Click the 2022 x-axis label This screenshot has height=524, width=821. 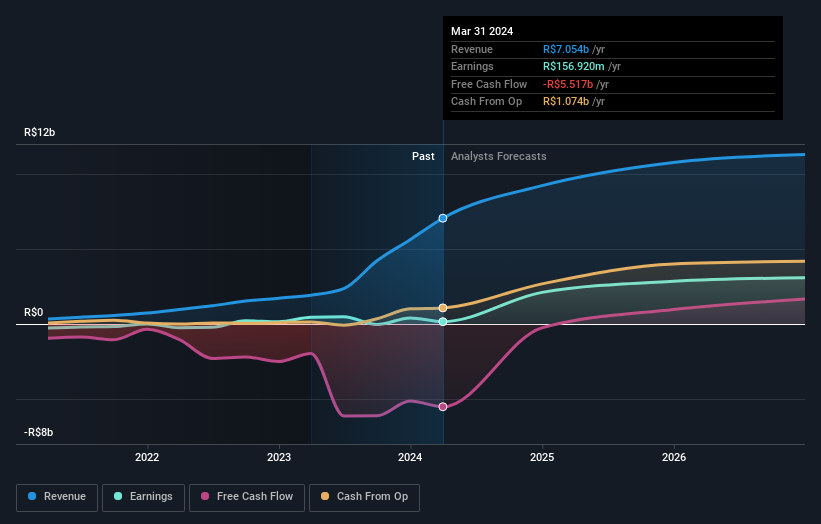(147, 458)
